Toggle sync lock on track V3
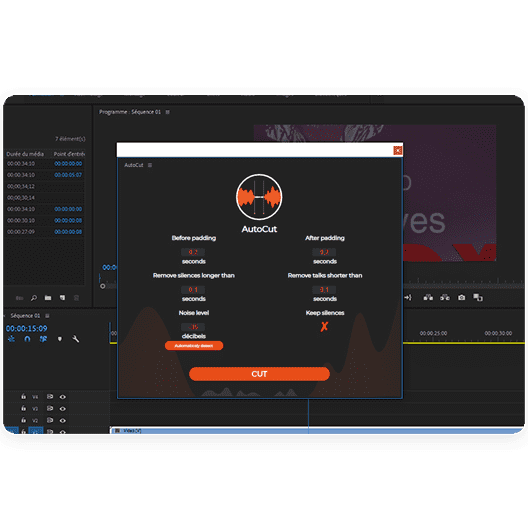 tap(50, 408)
